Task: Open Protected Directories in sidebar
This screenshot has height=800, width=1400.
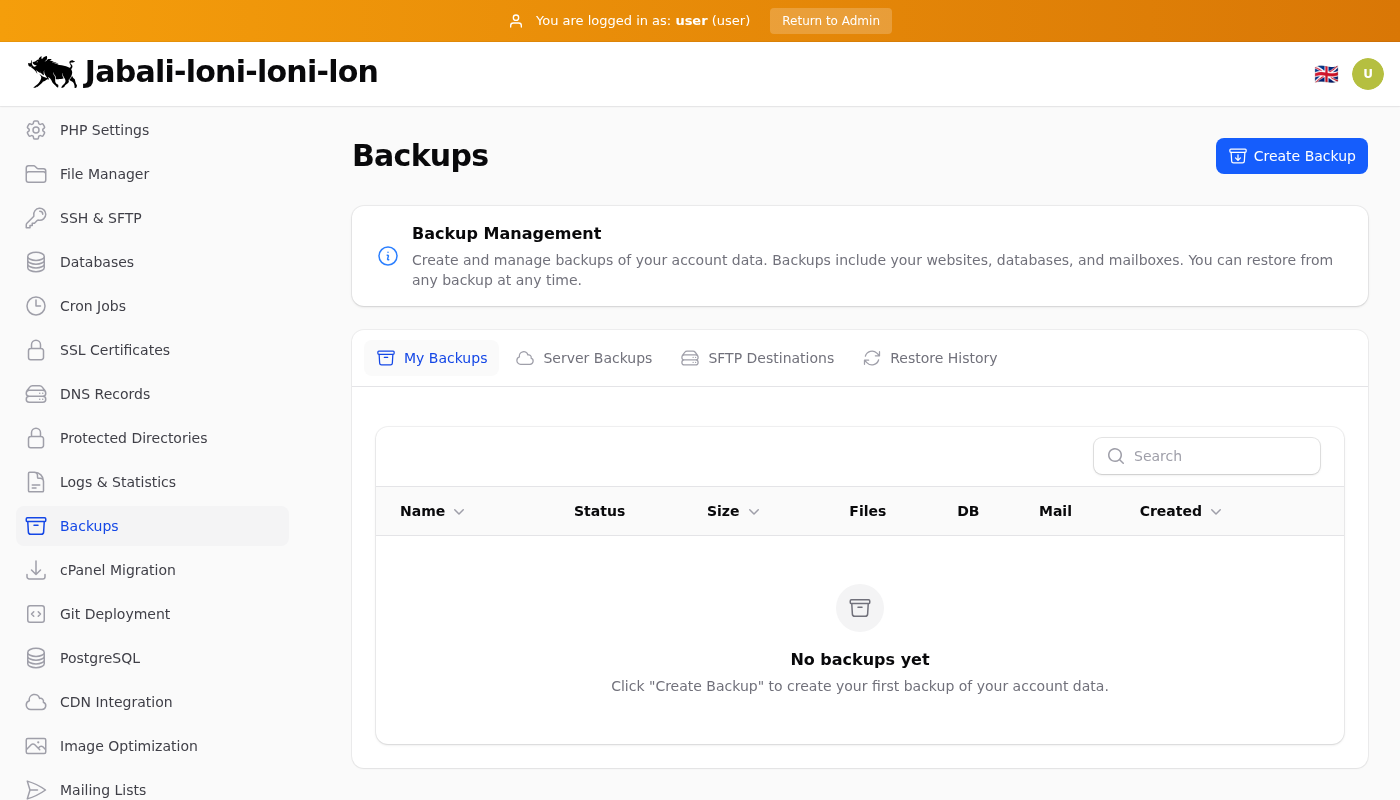Action: coord(133,438)
